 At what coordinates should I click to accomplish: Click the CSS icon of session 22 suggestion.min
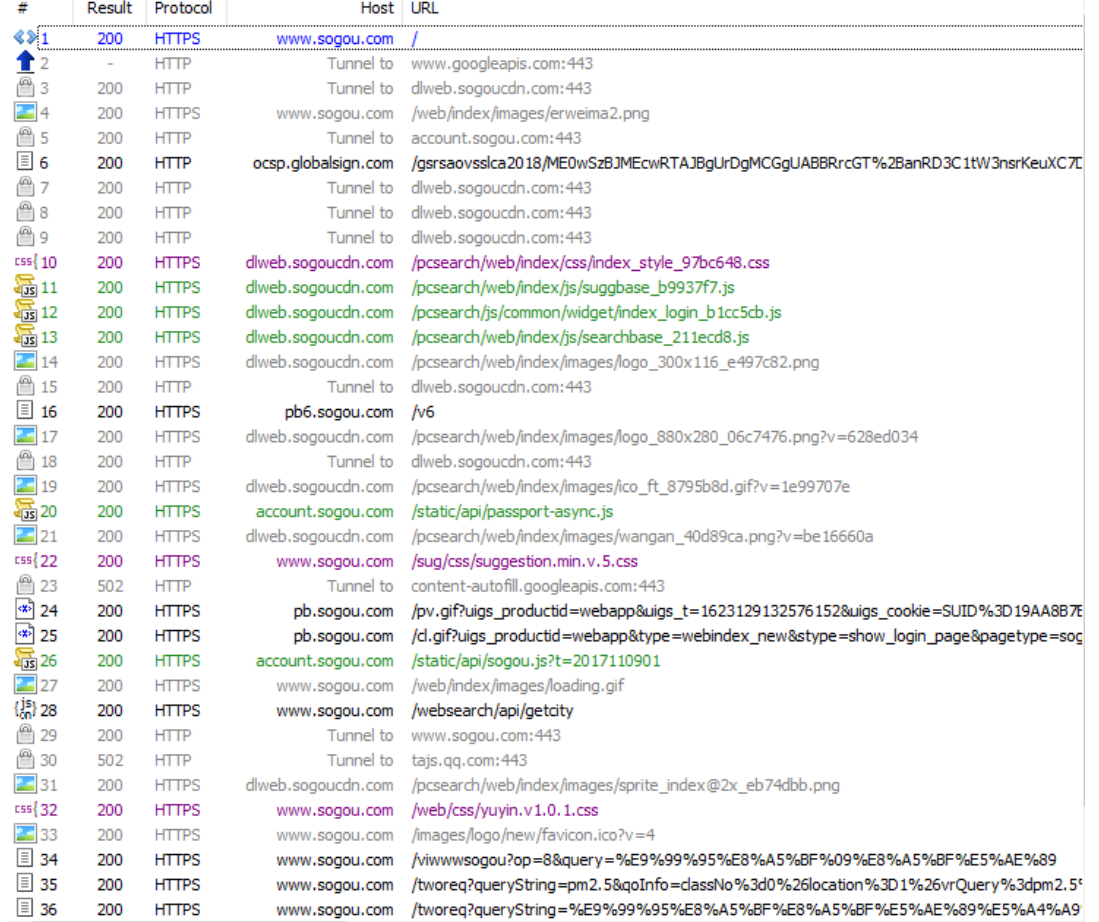click(x=25, y=560)
